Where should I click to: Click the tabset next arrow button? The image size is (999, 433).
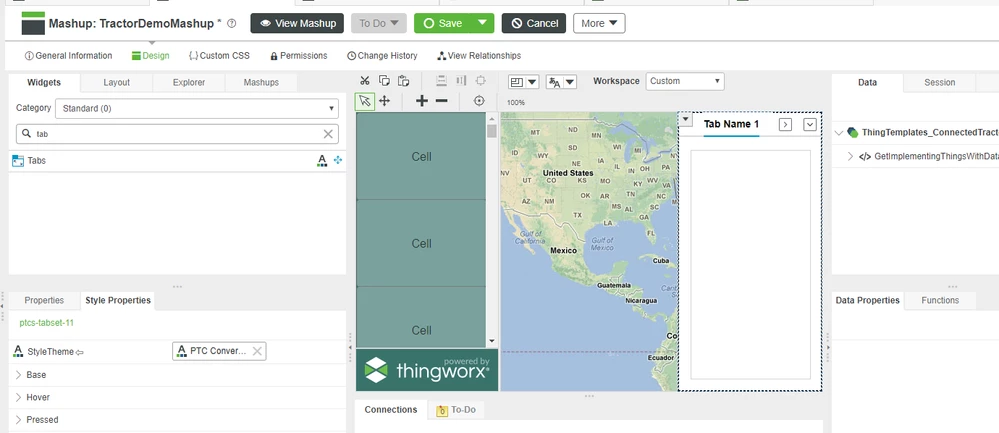pyautogui.click(x=786, y=125)
